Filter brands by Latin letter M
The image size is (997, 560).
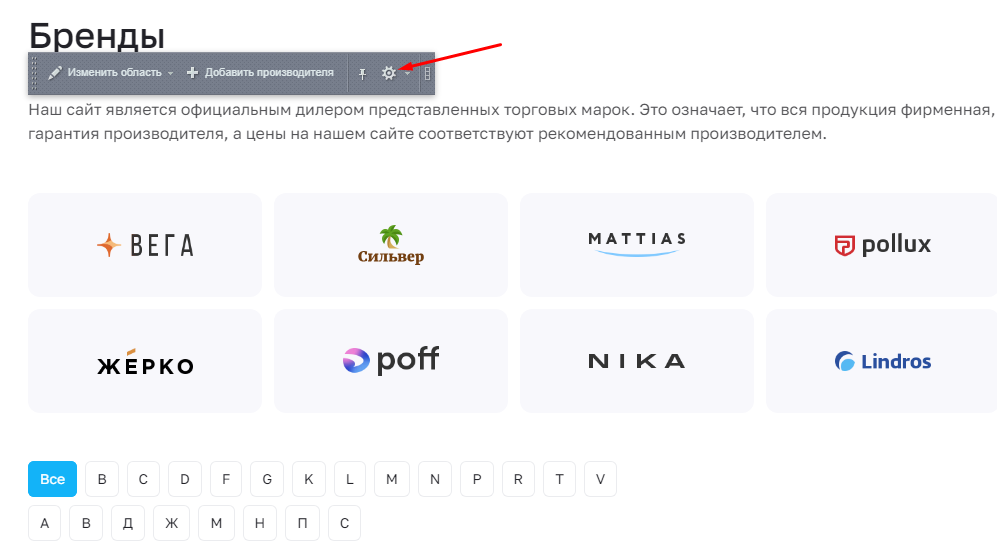pyautogui.click(x=392, y=479)
